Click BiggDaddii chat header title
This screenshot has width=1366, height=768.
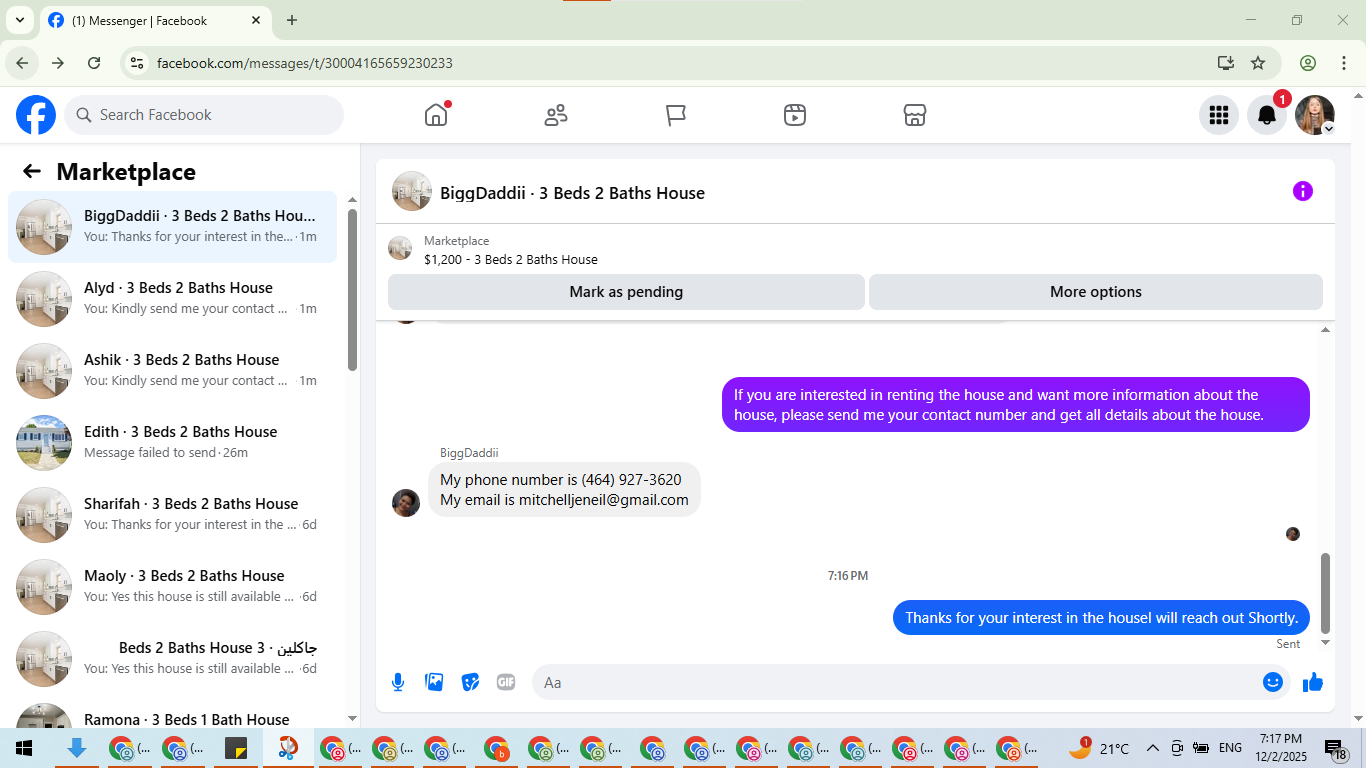click(x=572, y=193)
